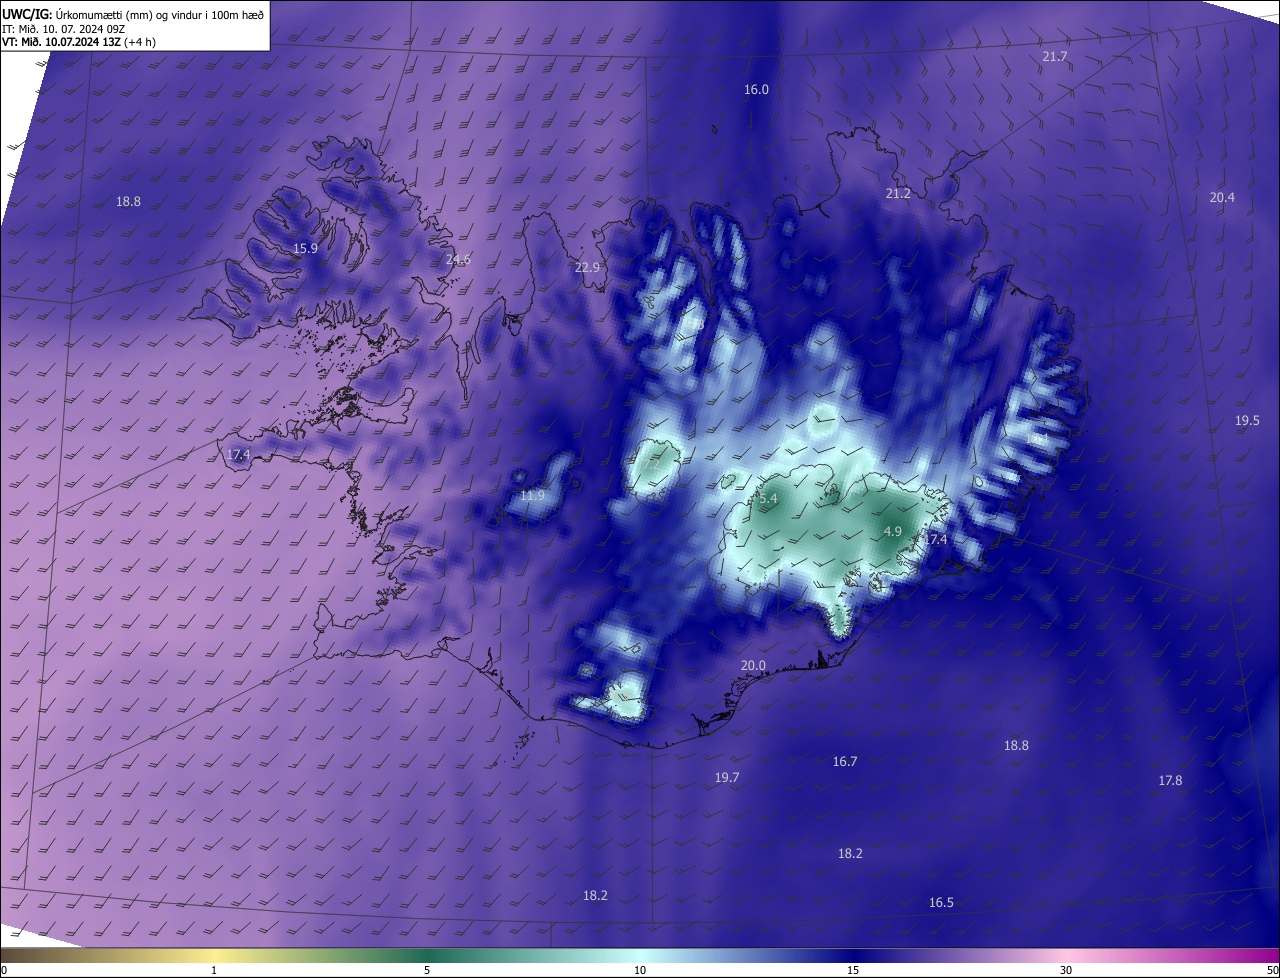Screen dimensions: 1280x978
Task: Click the 30 label on the color scale
Action: [x=1066, y=970]
